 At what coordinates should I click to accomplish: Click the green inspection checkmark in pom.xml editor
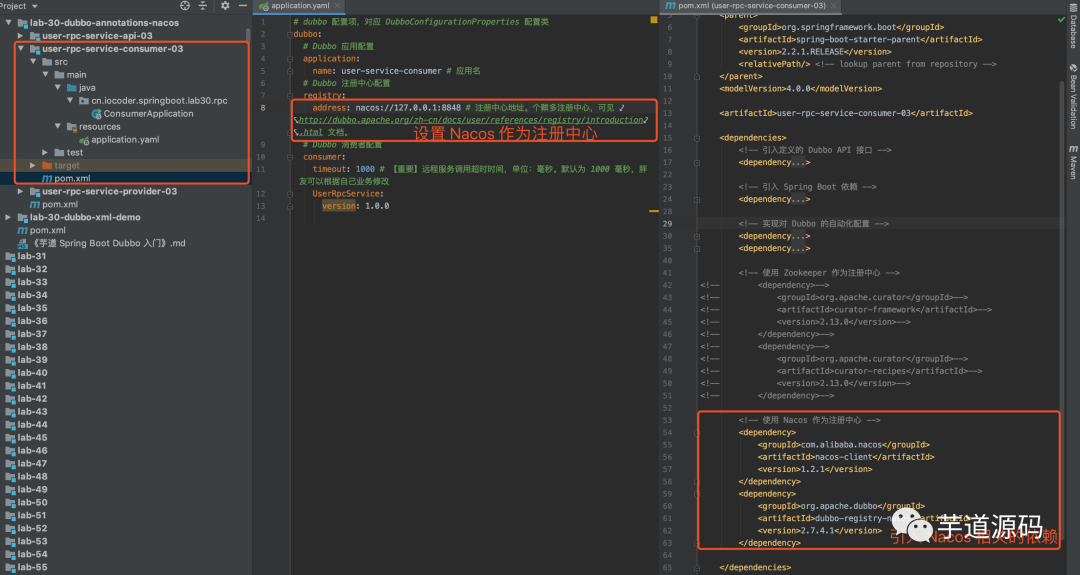pyautogui.click(x=1061, y=19)
